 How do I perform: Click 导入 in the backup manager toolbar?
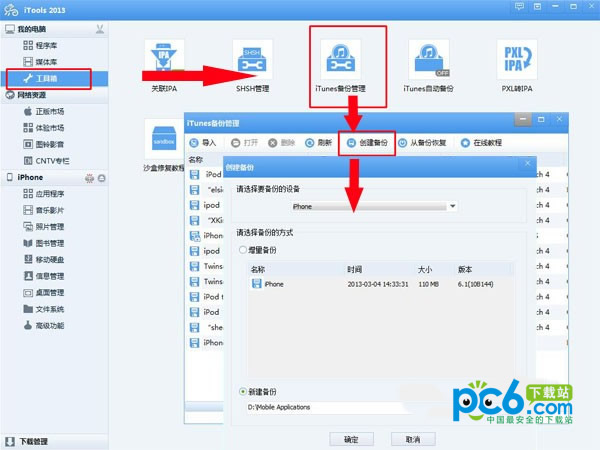click(x=203, y=143)
